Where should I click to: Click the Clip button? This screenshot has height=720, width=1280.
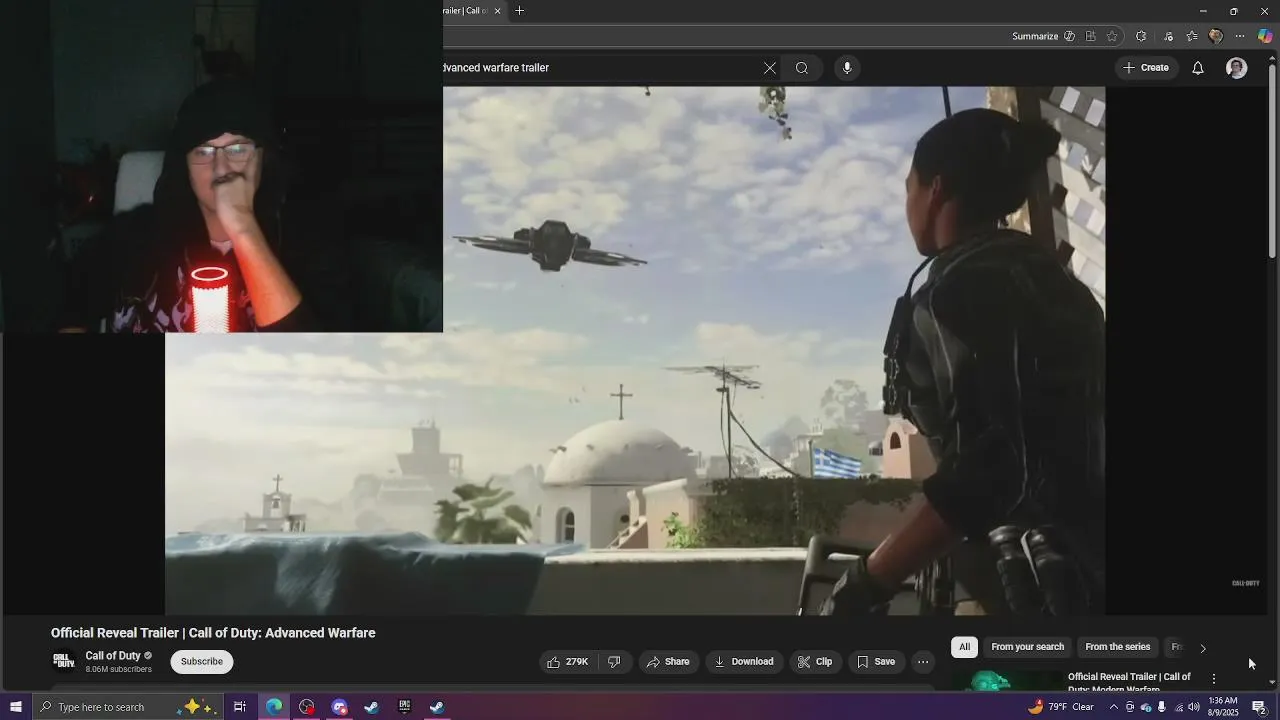(815, 662)
